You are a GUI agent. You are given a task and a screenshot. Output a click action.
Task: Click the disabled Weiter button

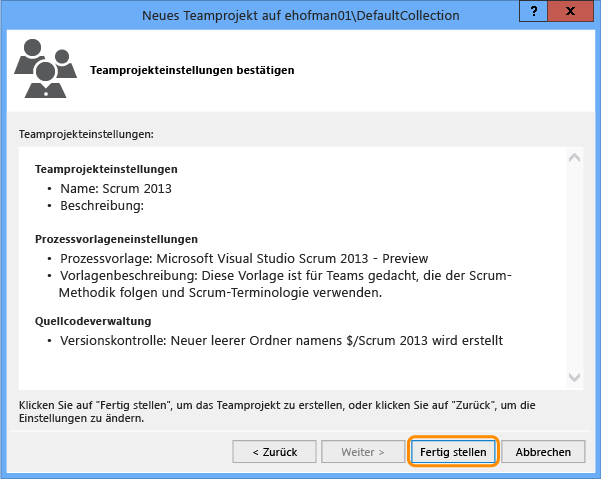click(x=363, y=452)
